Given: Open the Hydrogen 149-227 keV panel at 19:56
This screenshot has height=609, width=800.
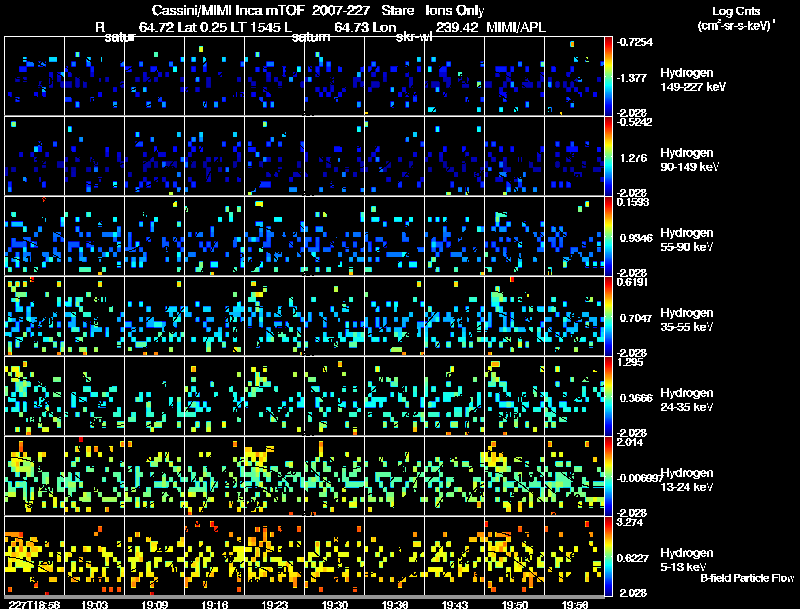Looking at the screenshot, I should click(574, 76).
